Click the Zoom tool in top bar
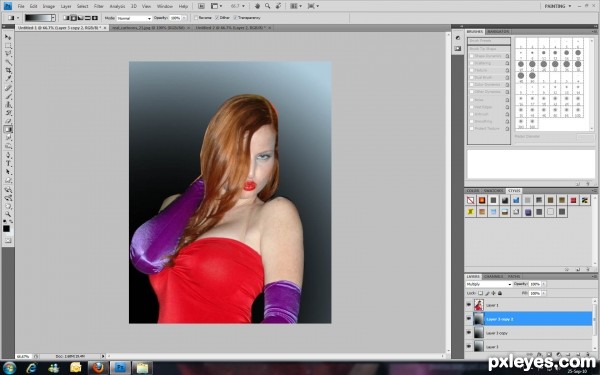The height and width of the screenshot is (375, 600). coord(267,6)
